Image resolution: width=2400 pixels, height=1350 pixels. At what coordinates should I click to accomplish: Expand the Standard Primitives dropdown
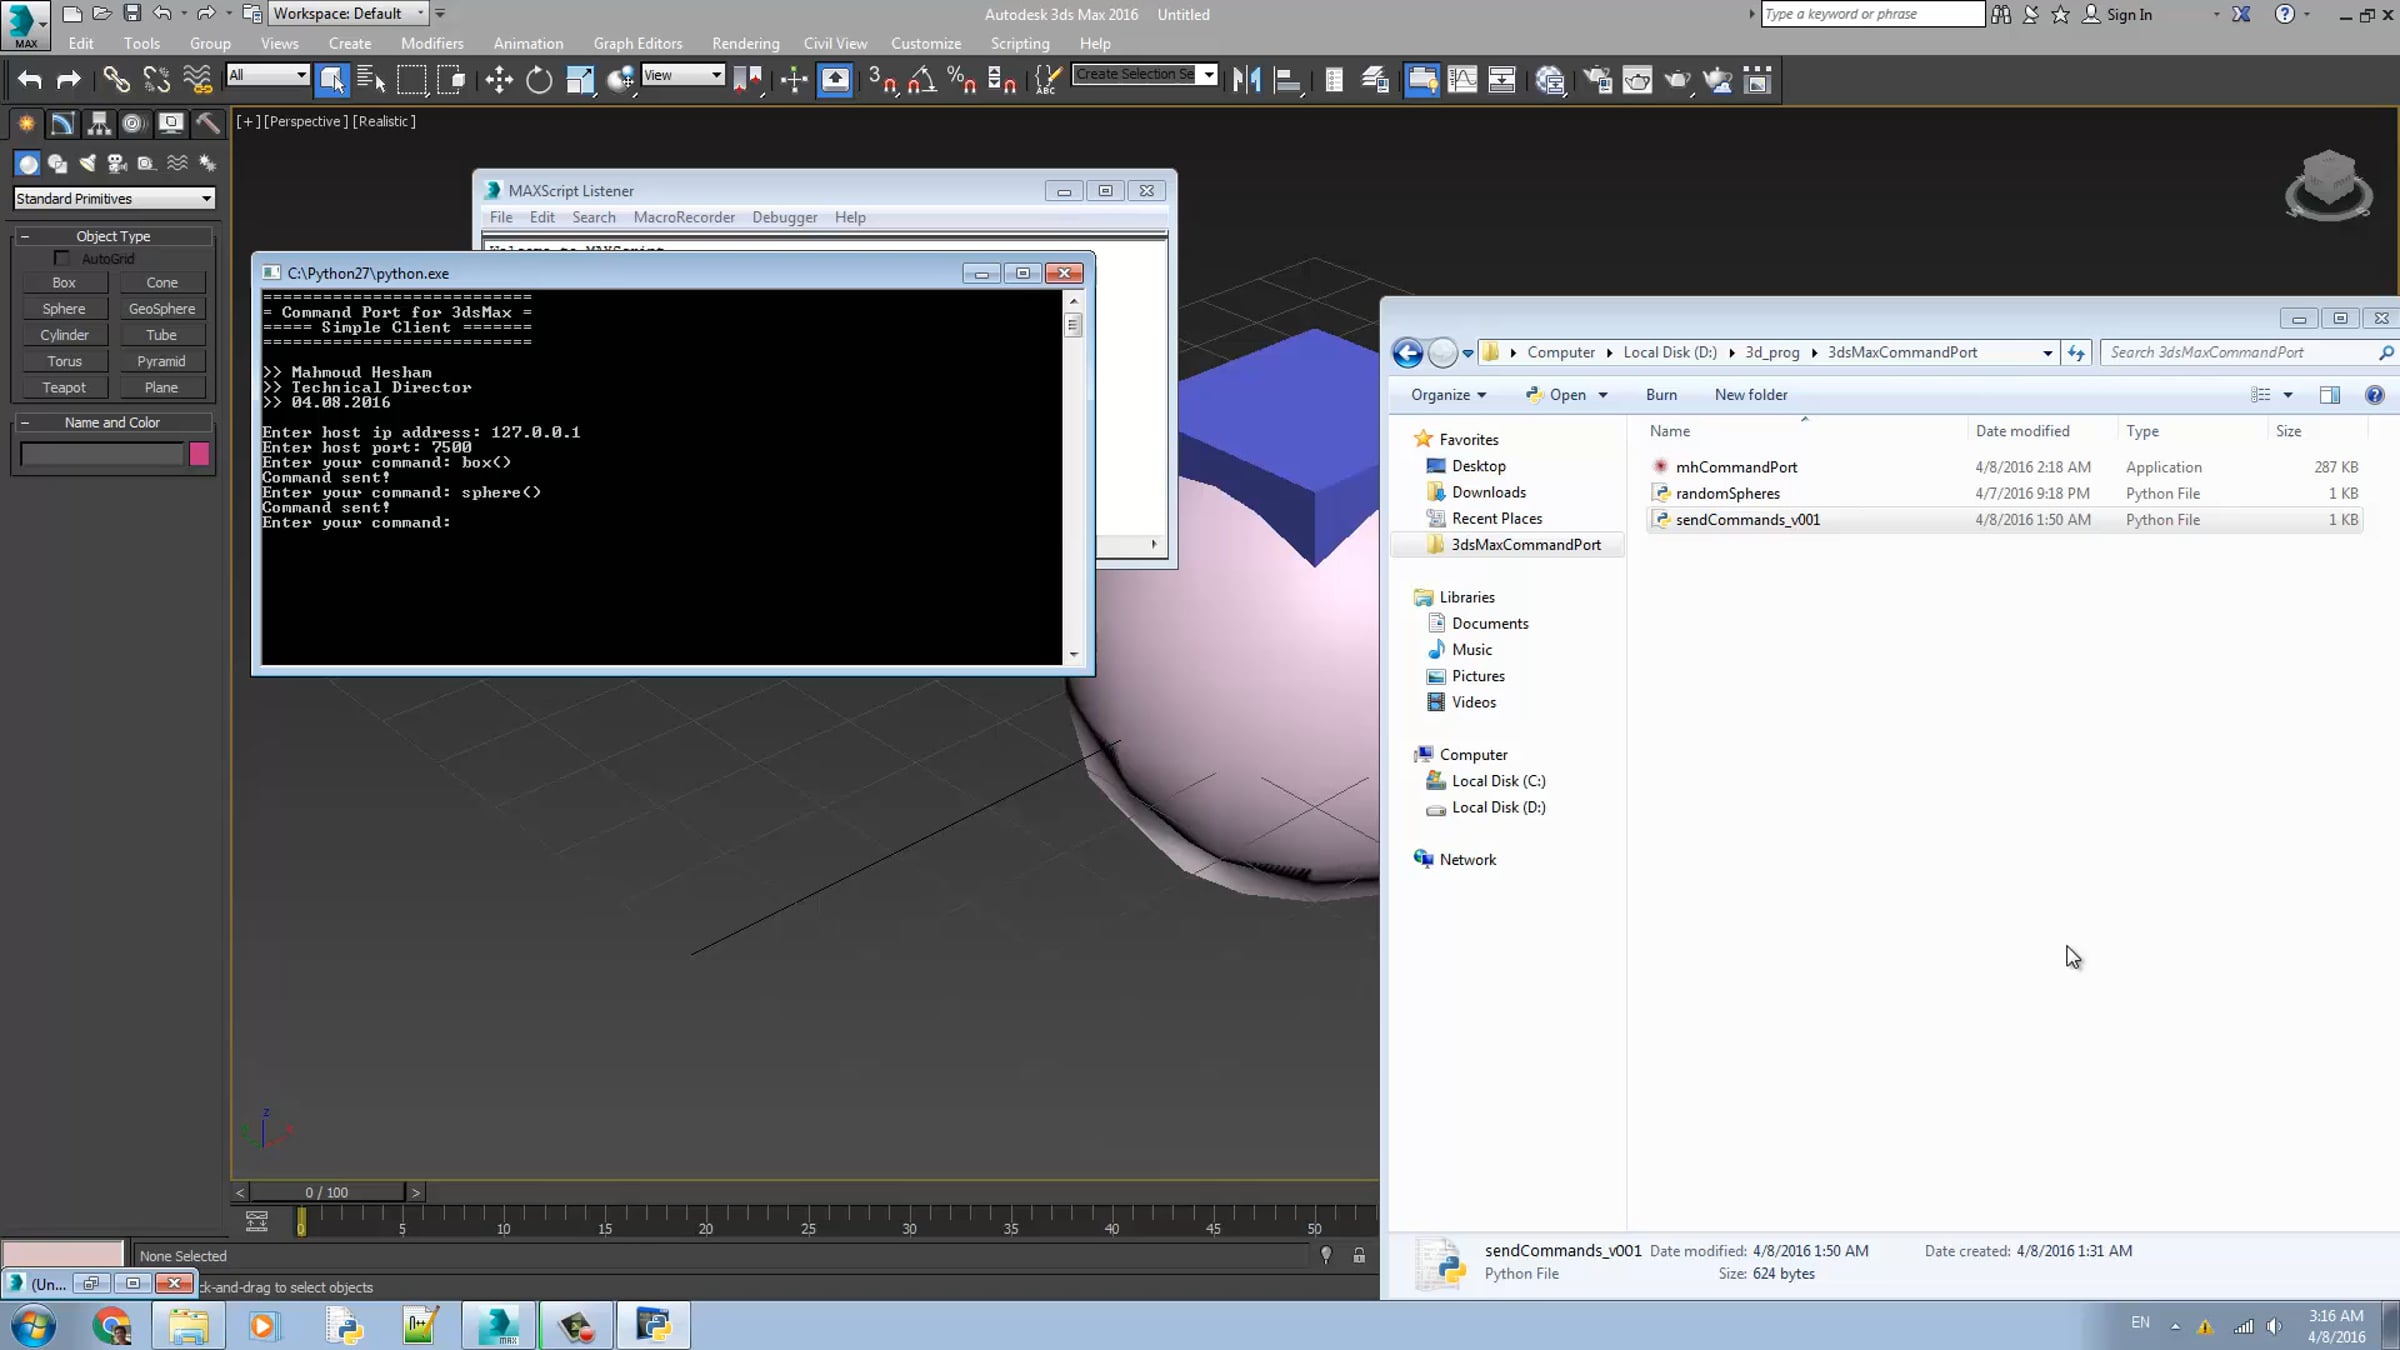(x=114, y=199)
